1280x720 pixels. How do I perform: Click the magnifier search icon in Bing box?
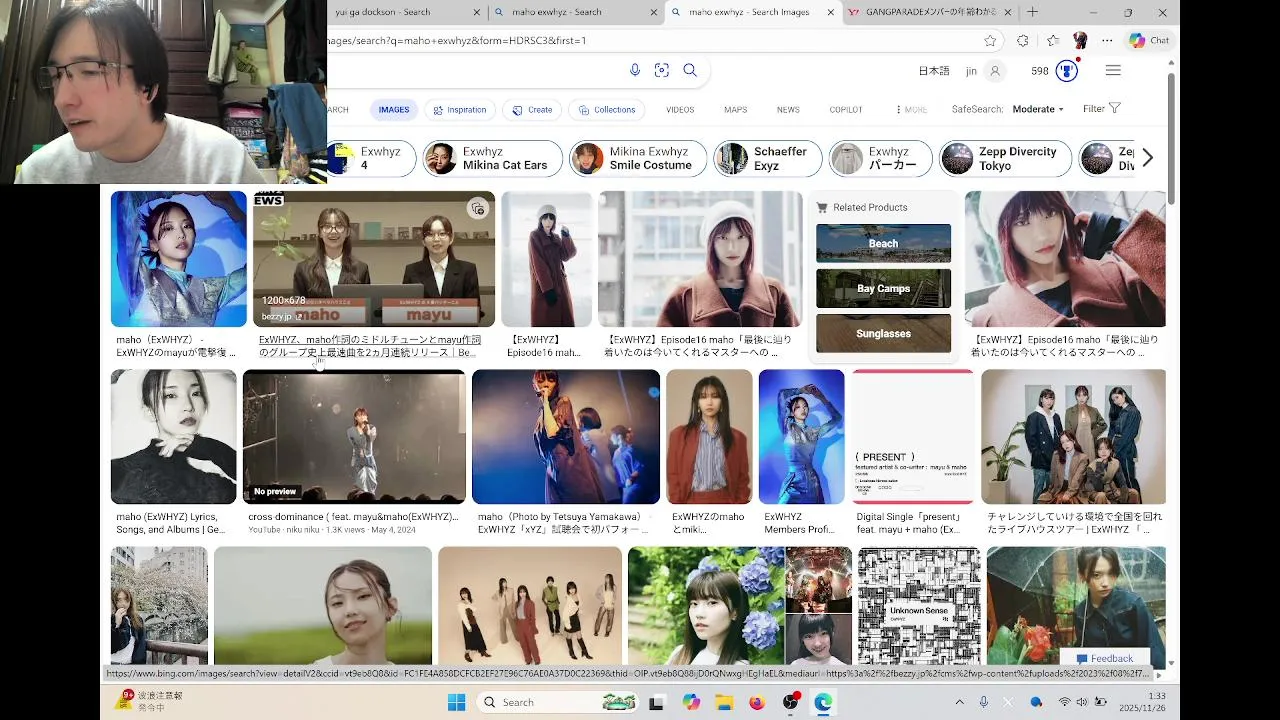(690, 70)
